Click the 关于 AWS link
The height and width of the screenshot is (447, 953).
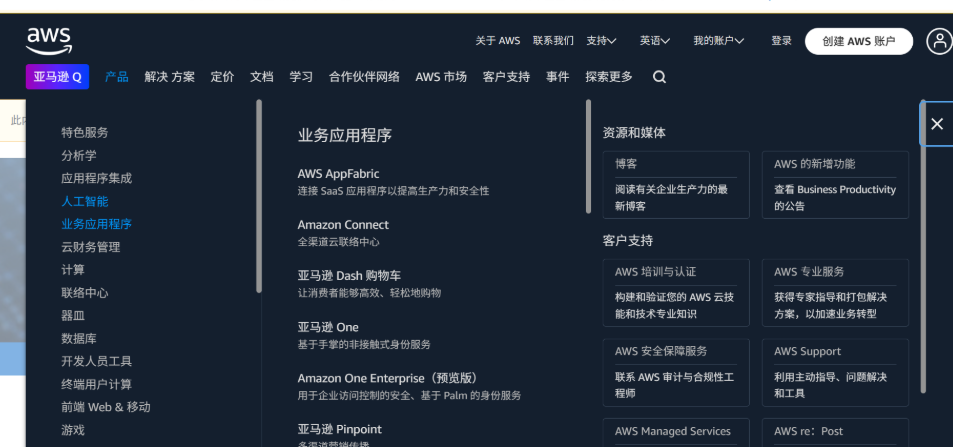498,41
